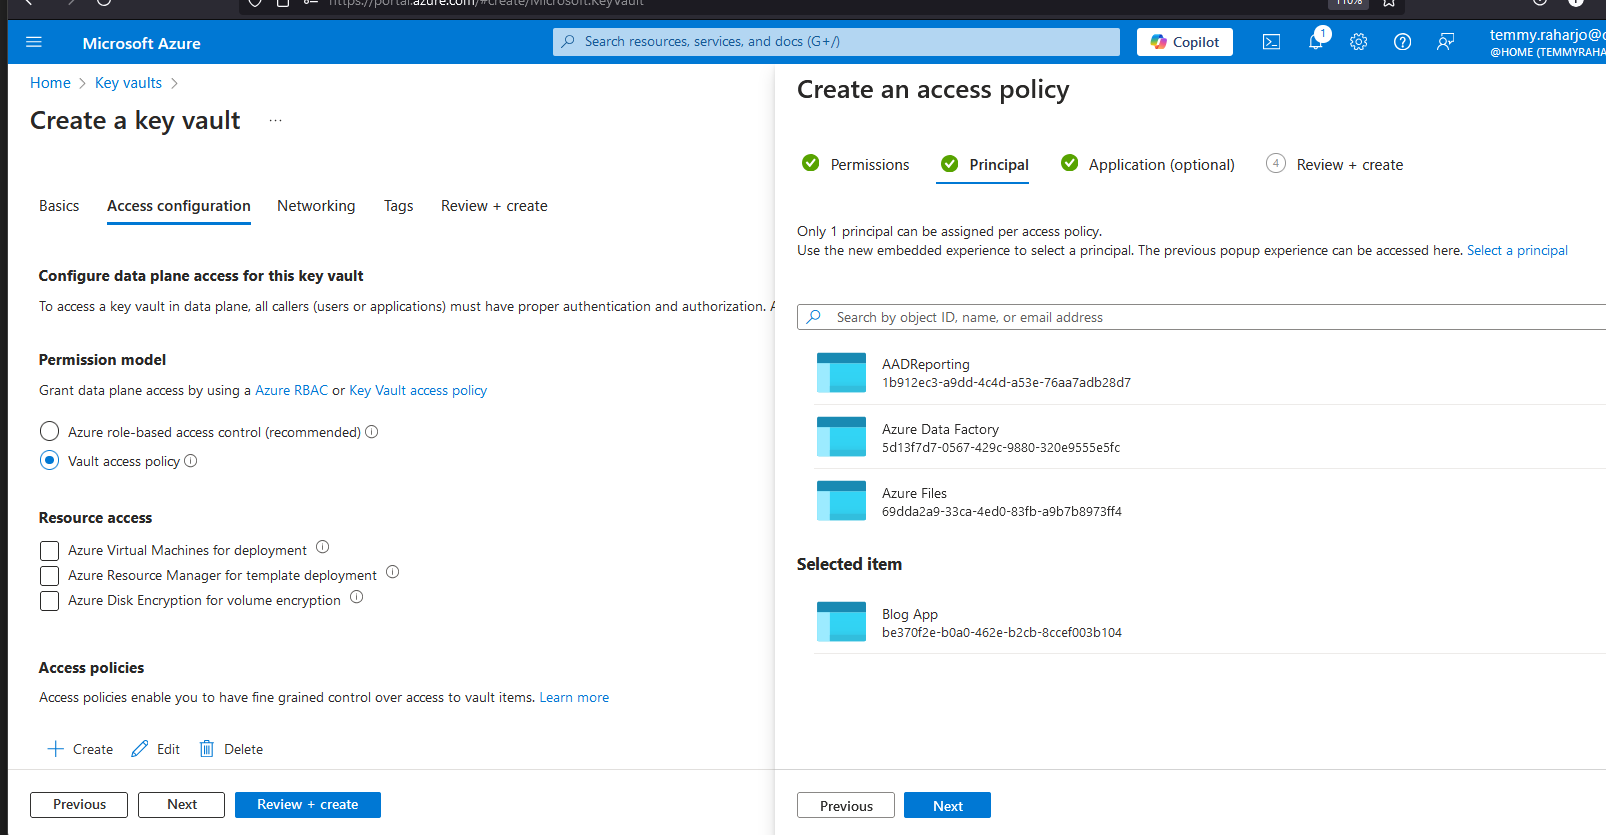Click the AADReporting name in results
Image resolution: width=1606 pixels, height=835 pixels.
[x=926, y=364]
